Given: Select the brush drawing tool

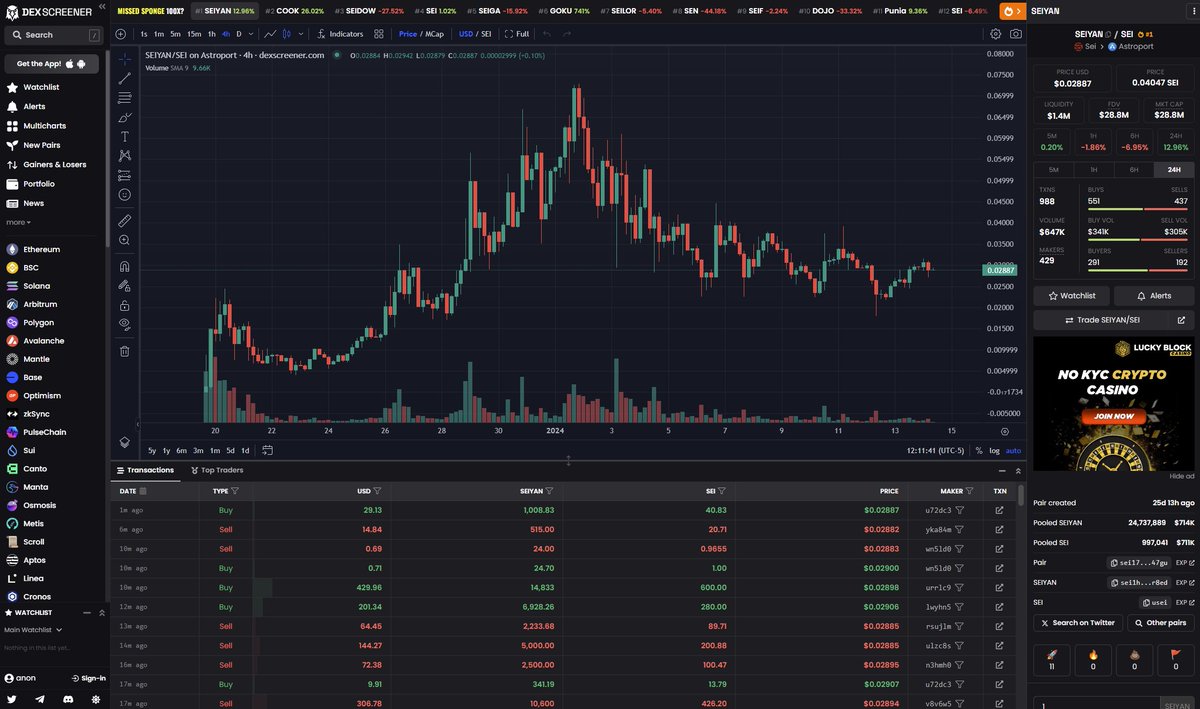Looking at the screenshot, I should coord(124,117).
